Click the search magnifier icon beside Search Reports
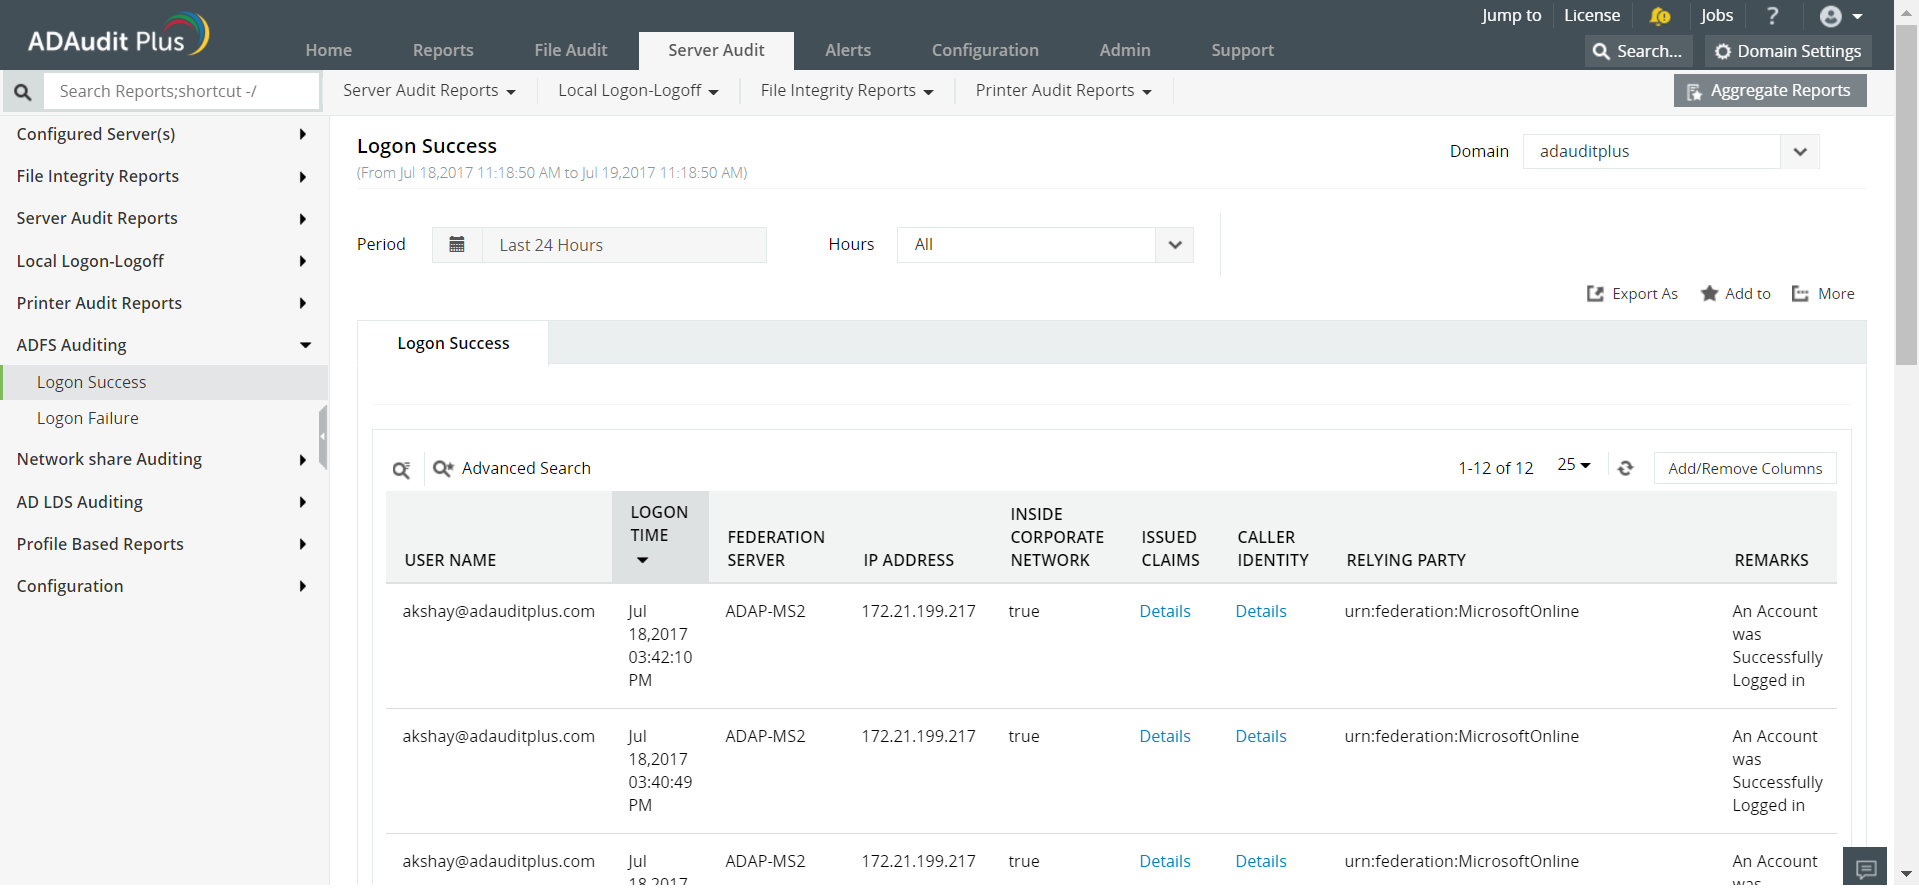This screenshot has height=891, width=1919. [x=22, y=92]
